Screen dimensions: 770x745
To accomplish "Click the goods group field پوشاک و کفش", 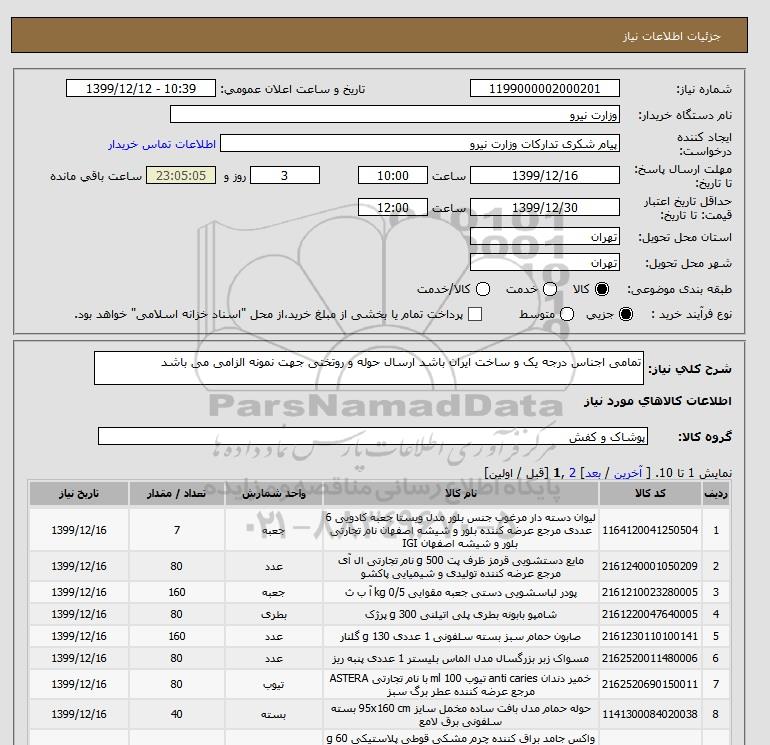I will click(x=373, y=437).
